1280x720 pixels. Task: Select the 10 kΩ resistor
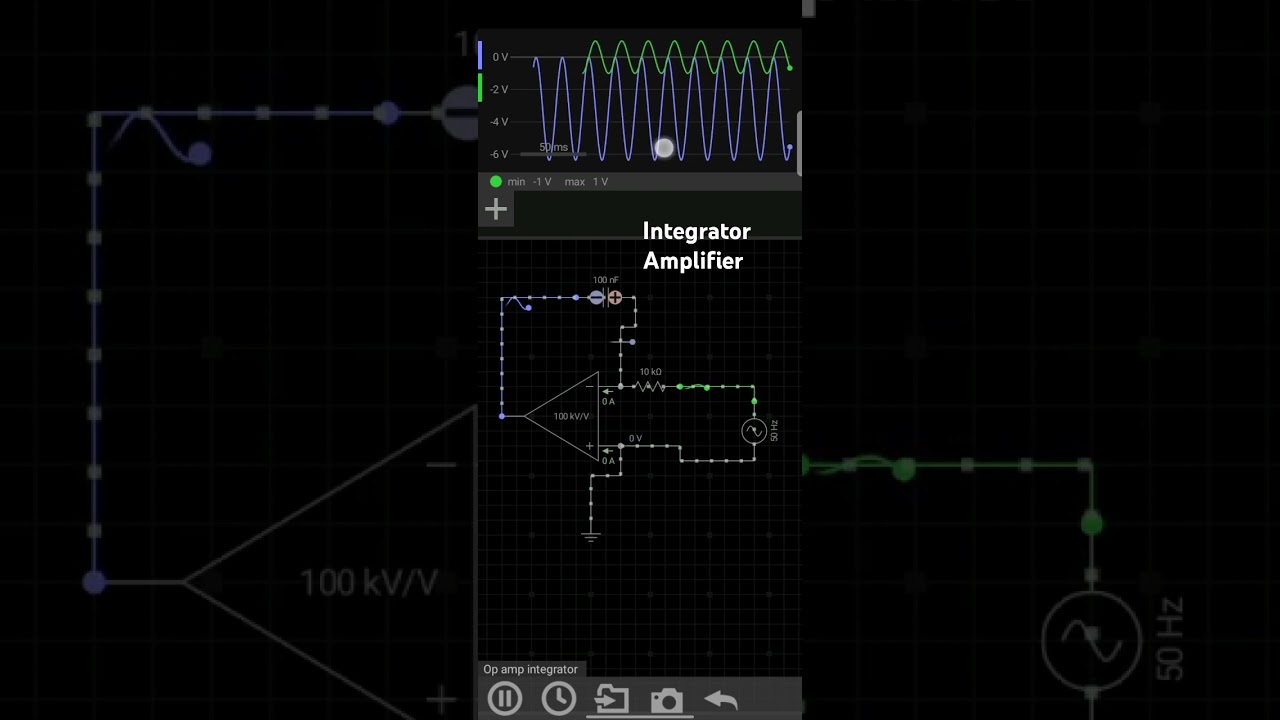pyautogui.click(x=650, y=386)
